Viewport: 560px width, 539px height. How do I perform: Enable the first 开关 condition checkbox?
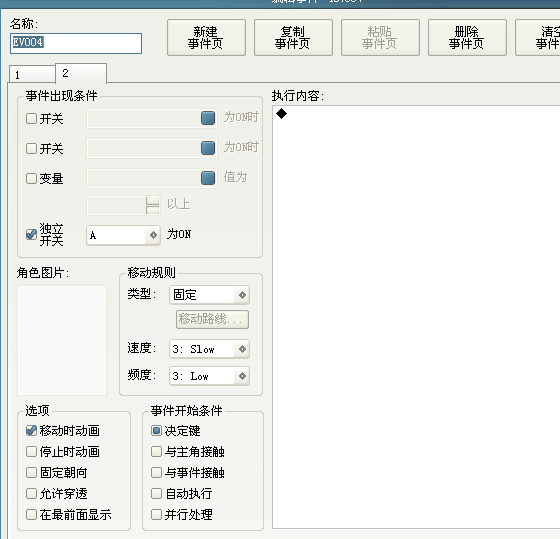pyautogui.click(x=31, y=118)
